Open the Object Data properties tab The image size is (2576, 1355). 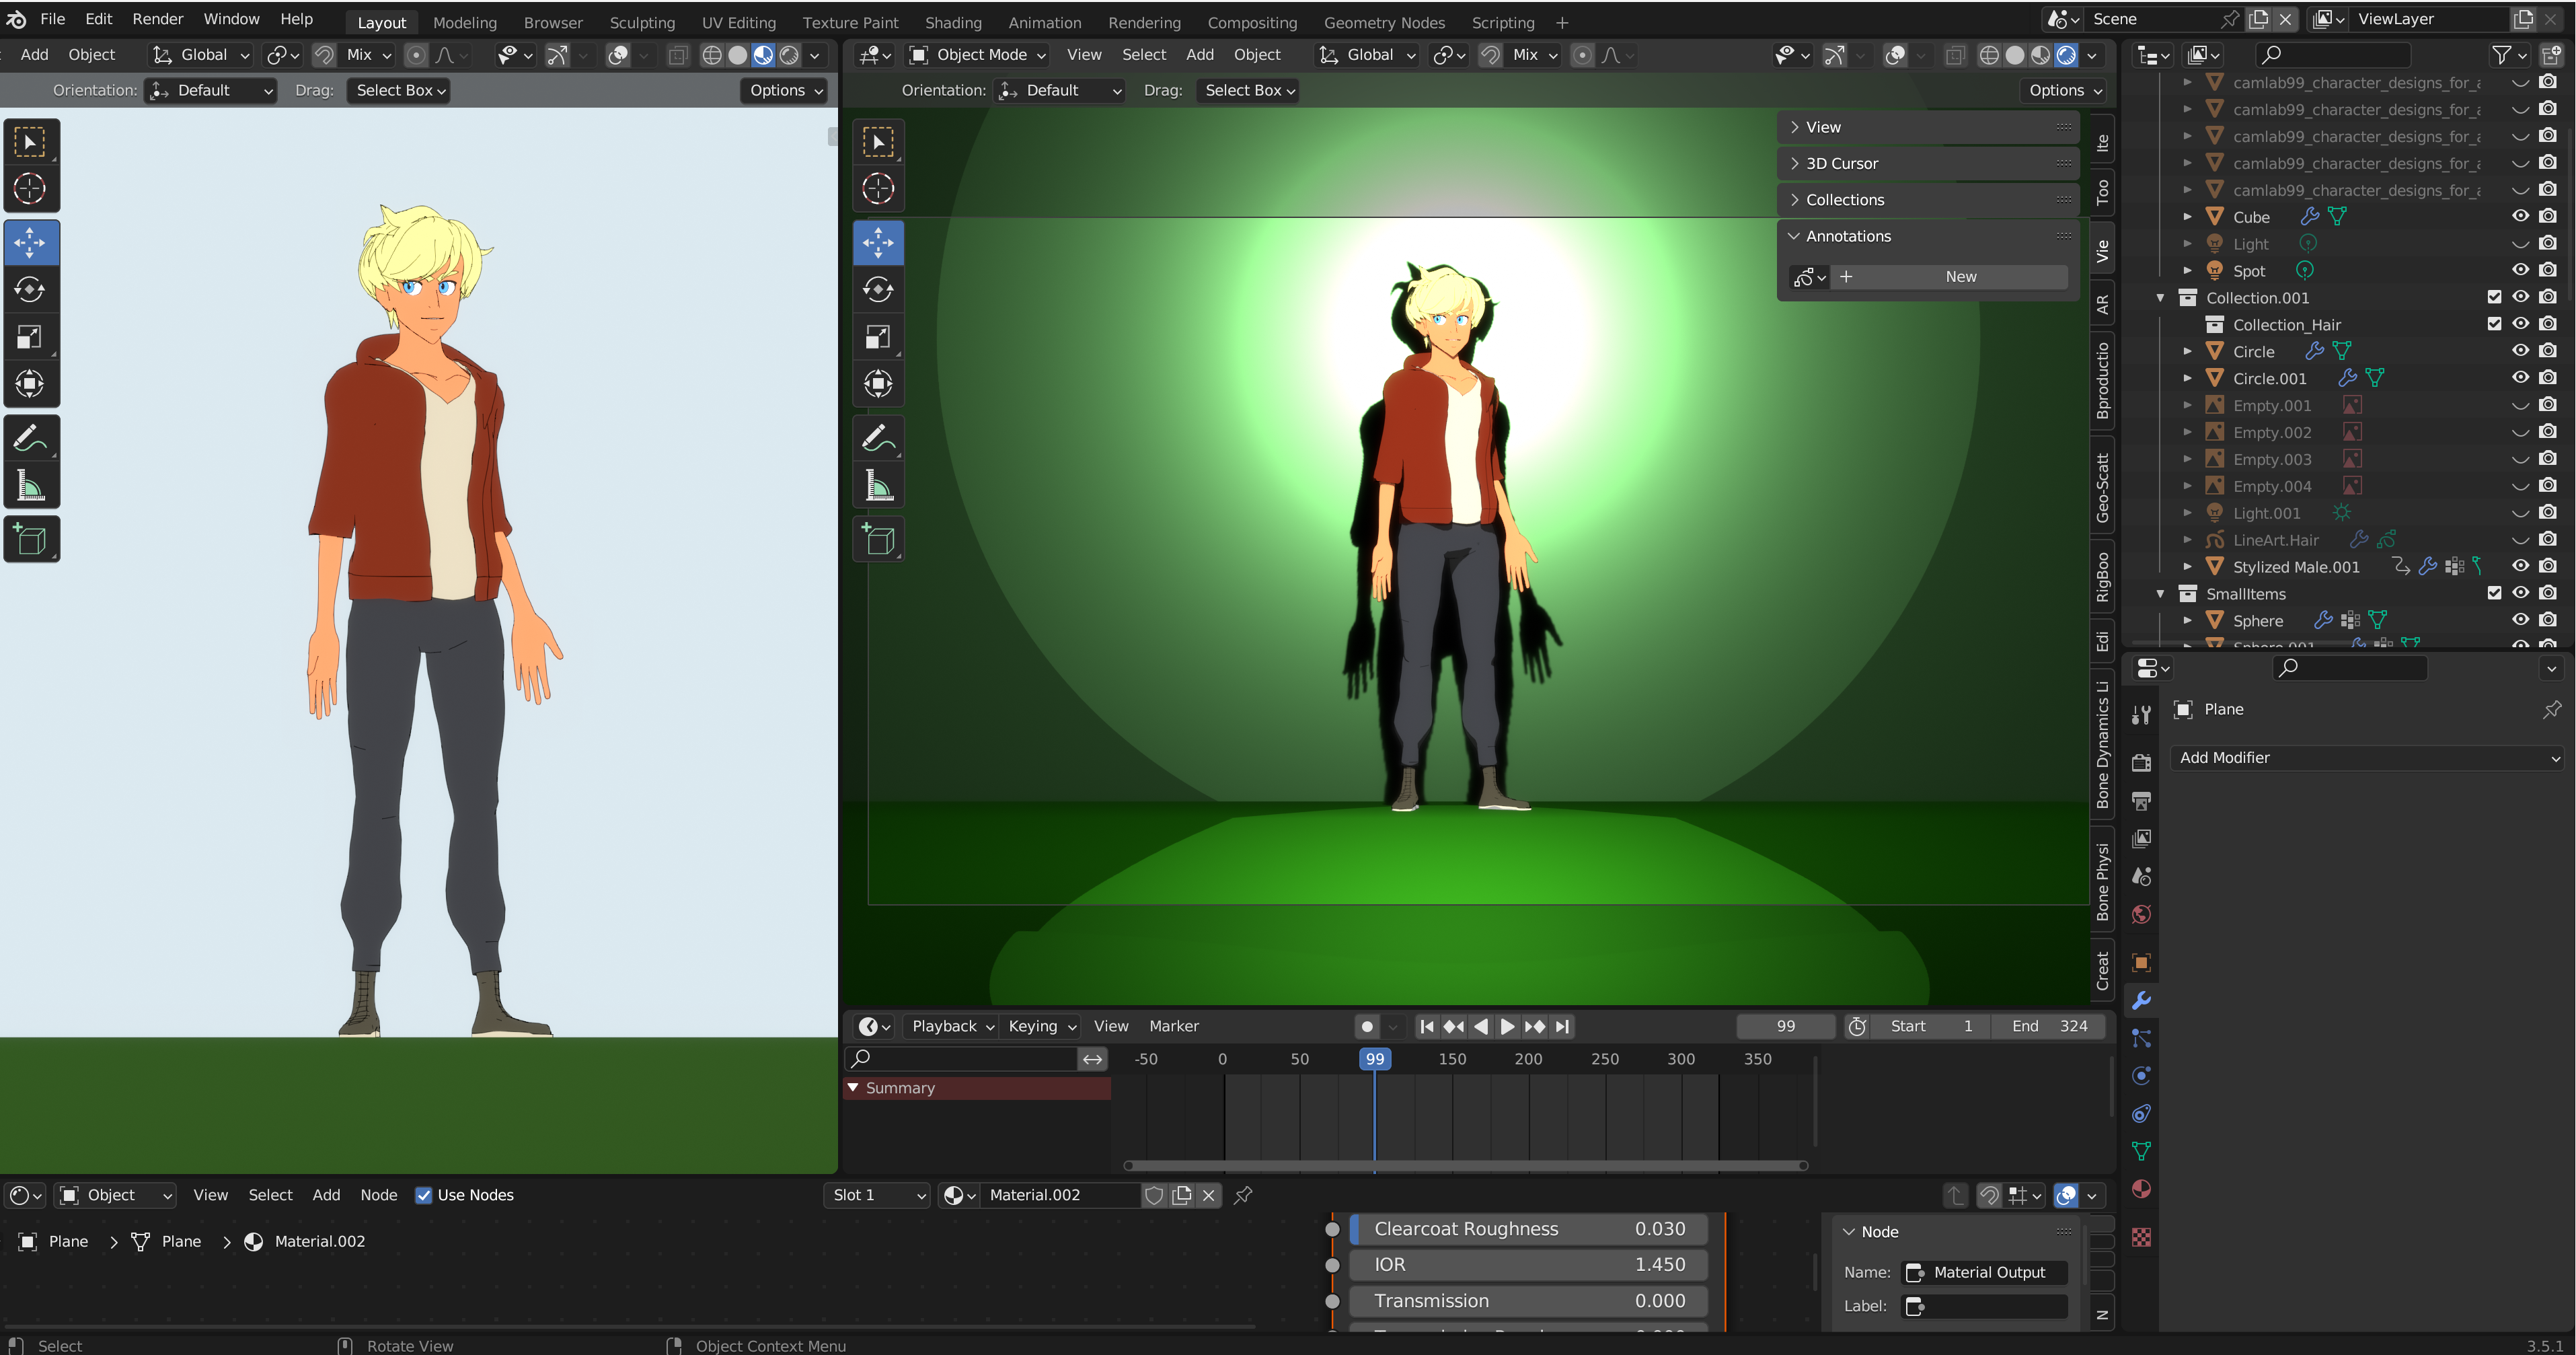[x=2141, y=1151]
